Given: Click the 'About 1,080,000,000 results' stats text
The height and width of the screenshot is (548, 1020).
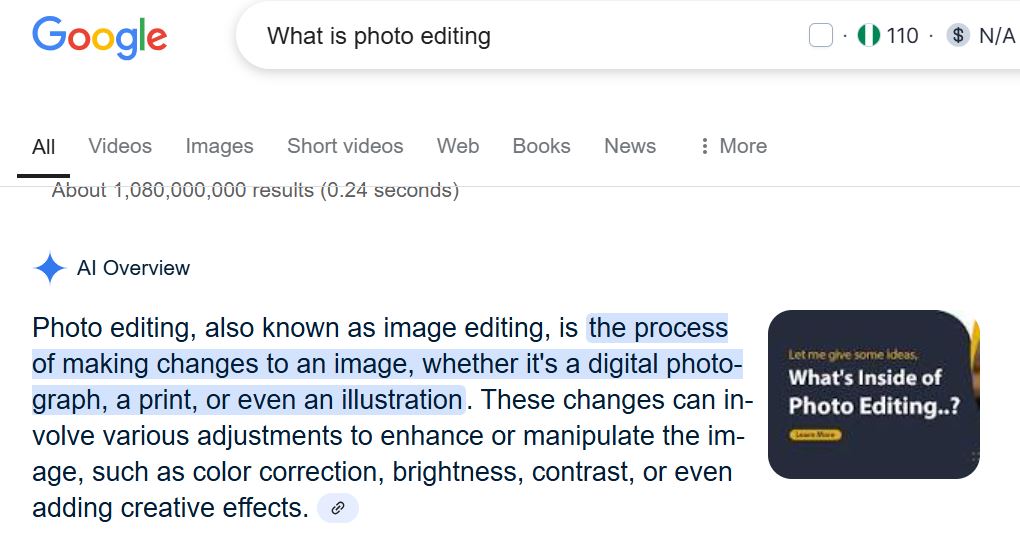Looking at the screenshot, I should pos(255,190).
